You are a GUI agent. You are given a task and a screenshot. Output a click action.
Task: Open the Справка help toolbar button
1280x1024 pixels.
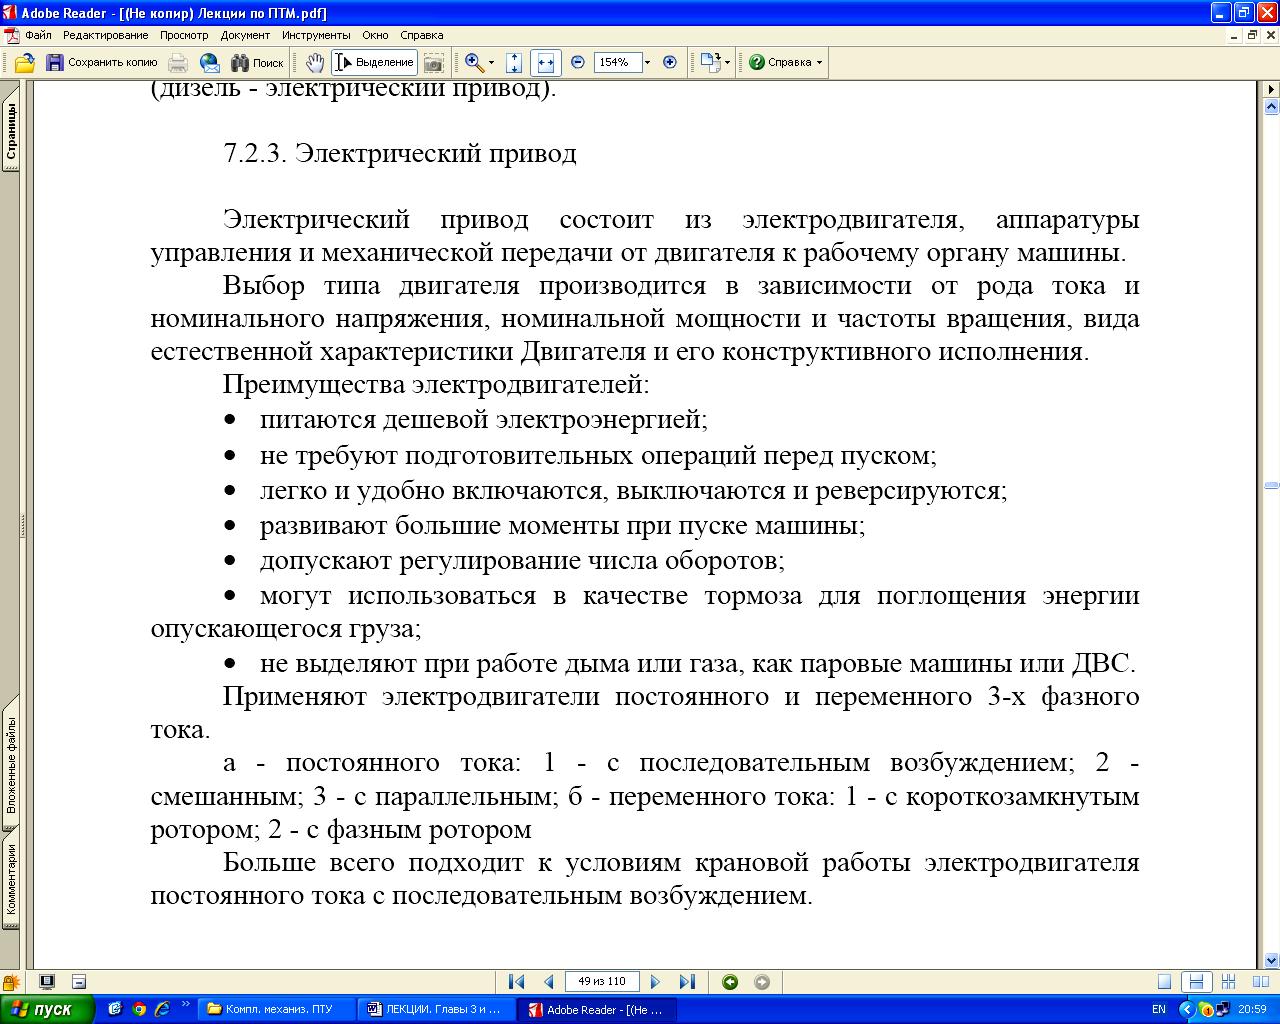[x=786, y=62]
